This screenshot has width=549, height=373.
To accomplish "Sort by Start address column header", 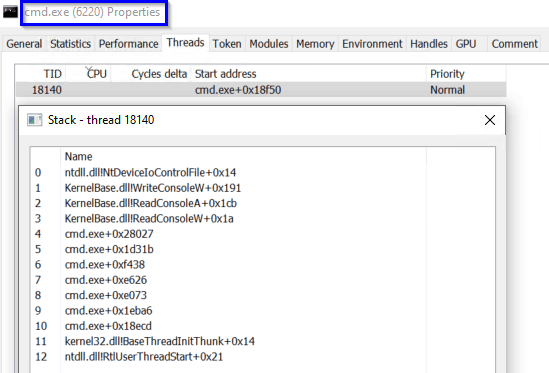I will tap(308, 74).
